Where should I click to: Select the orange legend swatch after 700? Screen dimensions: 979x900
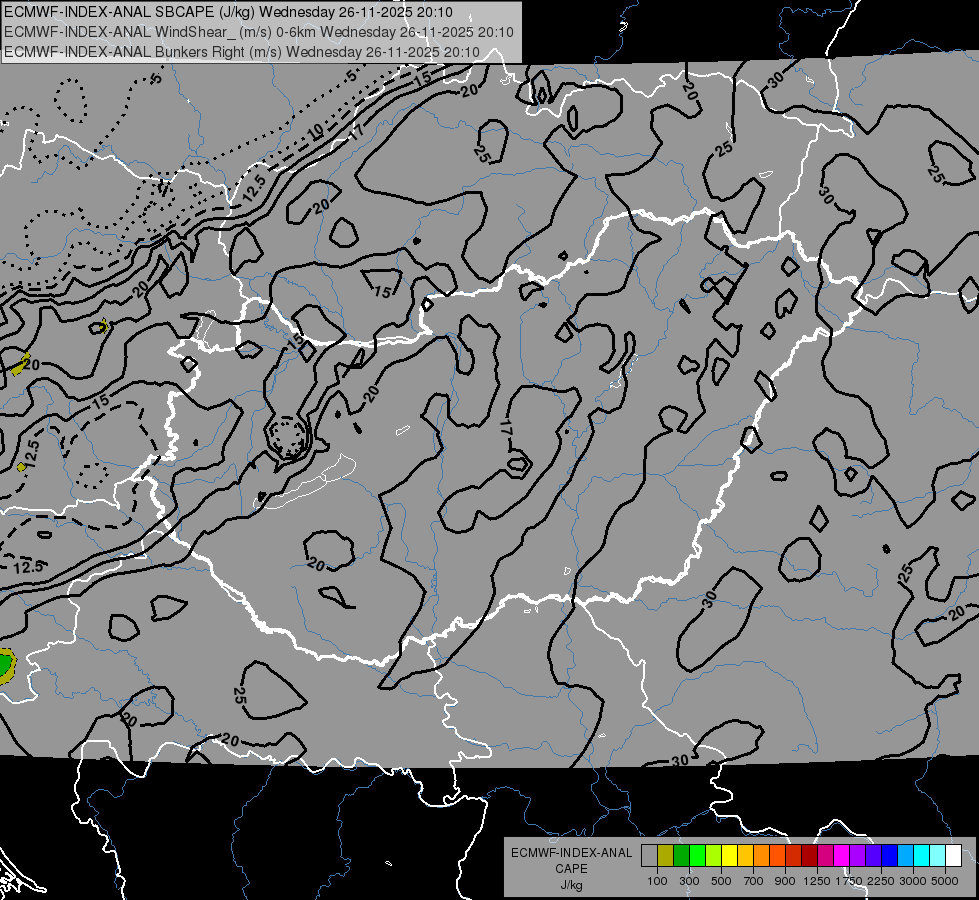click(x=762, y=856)
